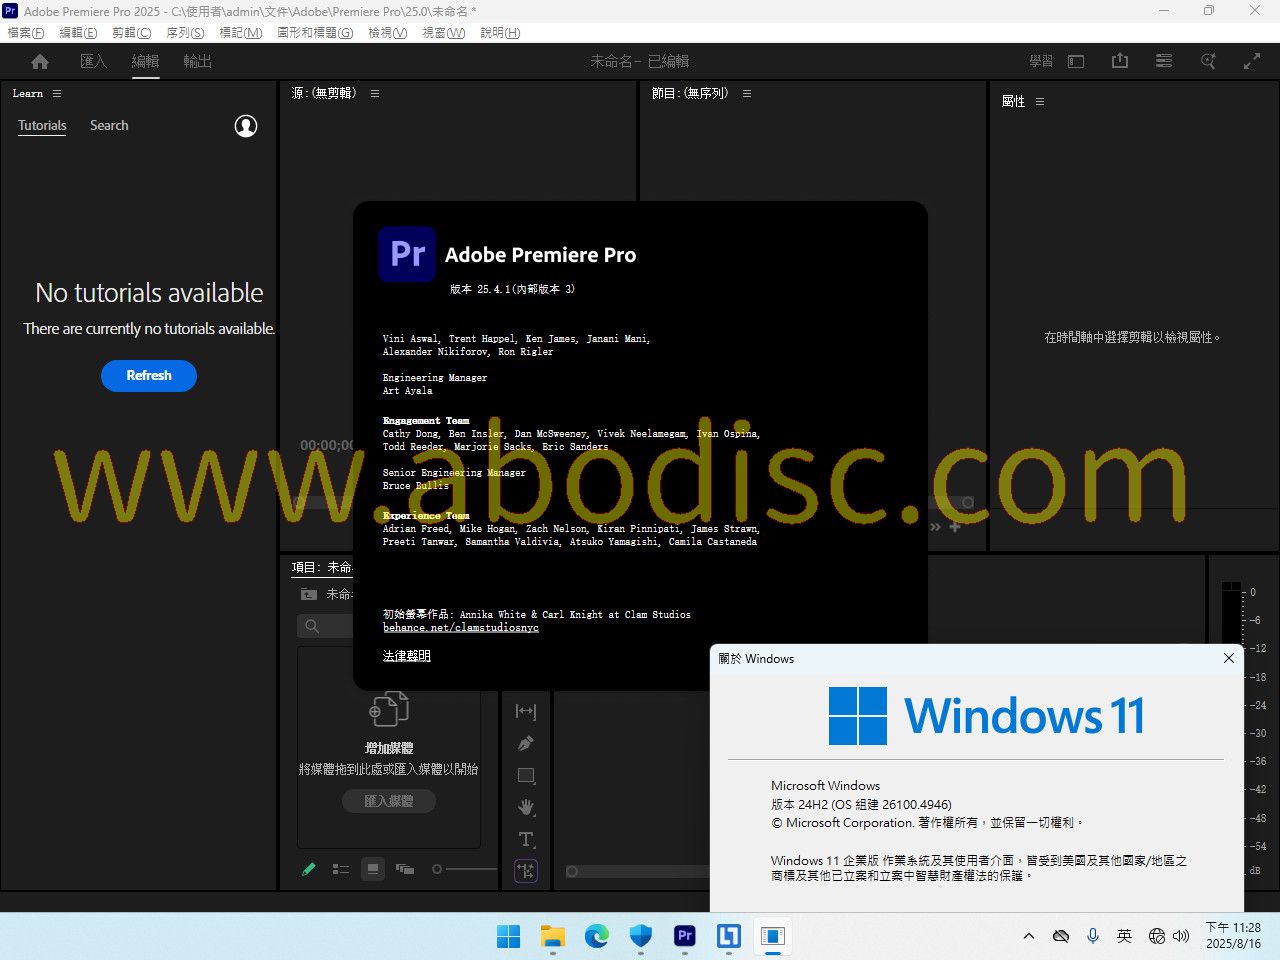Image resolution: width=1280 pixels, height=960 pixels.
Task: Open the 視窗(W) menu
Action: click(444, 32)
